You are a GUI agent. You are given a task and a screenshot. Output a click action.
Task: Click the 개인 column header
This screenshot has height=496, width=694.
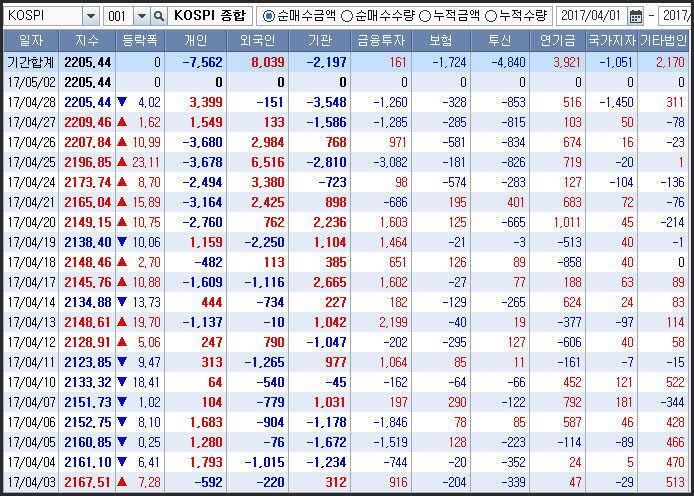[x=196, y=41]
